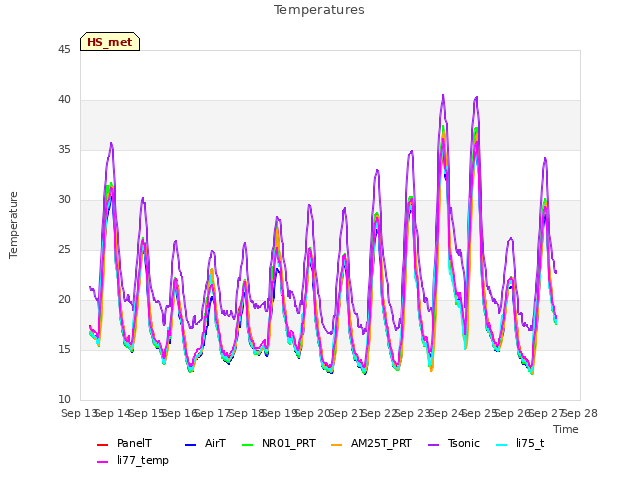This screenshot has height=480, width=640.
Task: Click the green NR01_PRT legend color marker
Action: coord(248,444)
